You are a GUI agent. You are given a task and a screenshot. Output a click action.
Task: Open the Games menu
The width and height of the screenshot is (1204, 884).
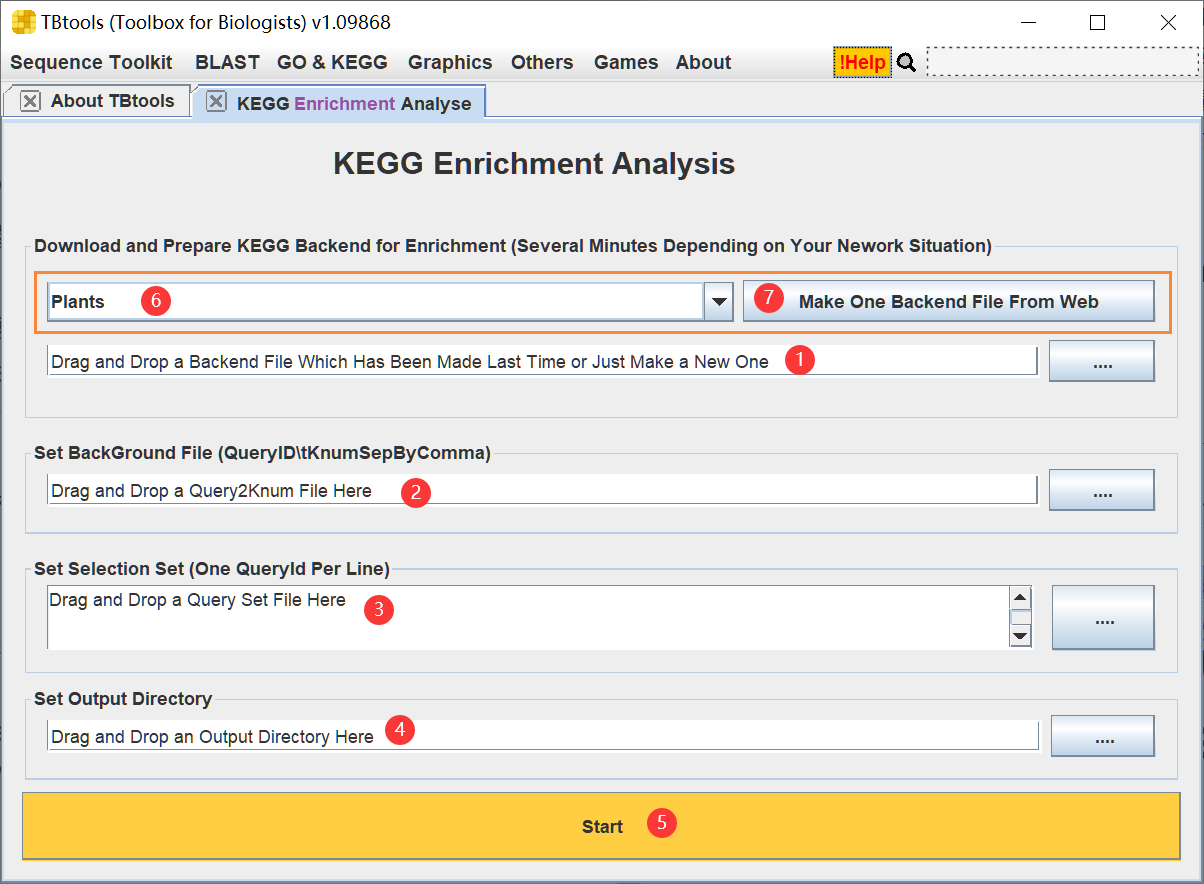click(626, 62)
